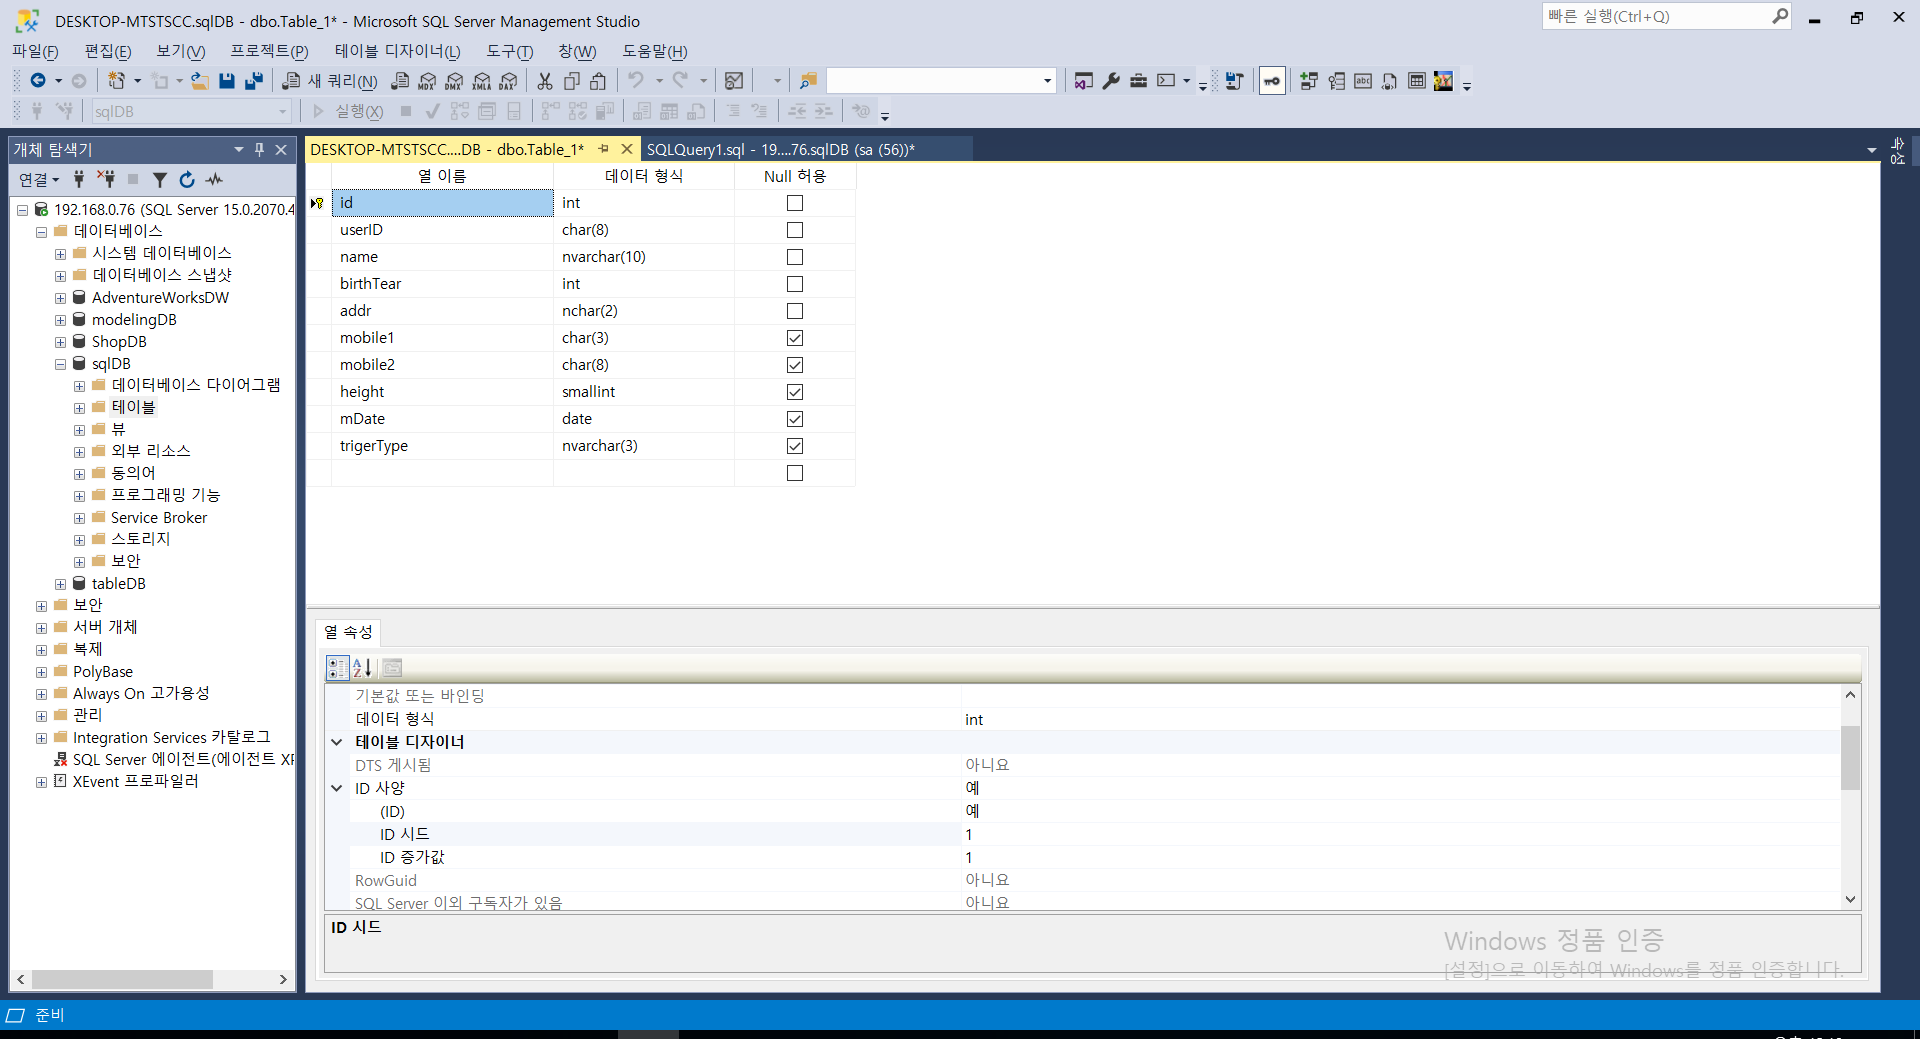The image size is (1920, 1039).
Task: Click the Manage Check Constraints icon
Action: (1417, 81)
